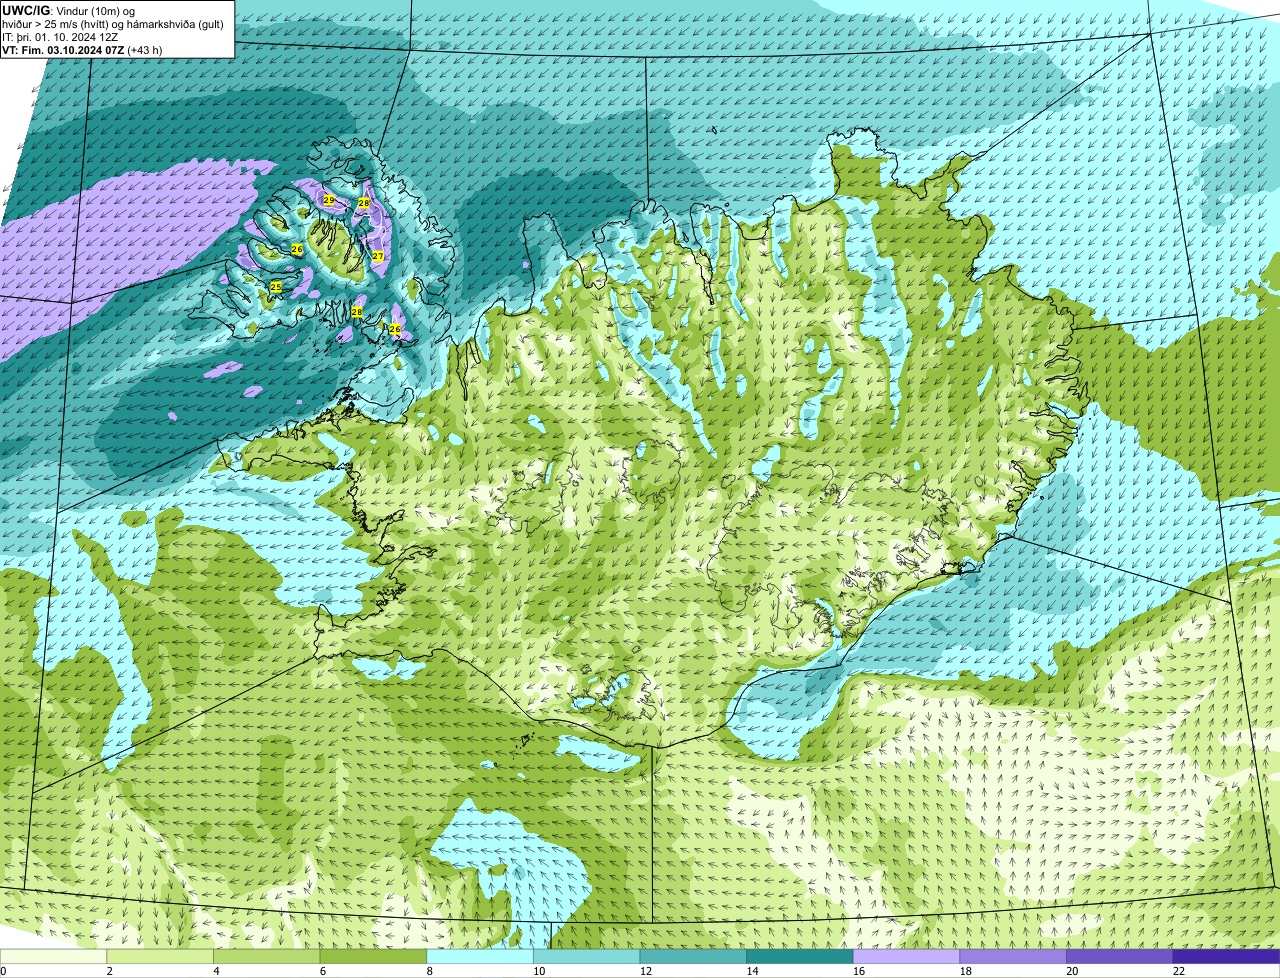1280x978 pixels.
Task: Click the legend scale value 16
Action: [859, 971]
